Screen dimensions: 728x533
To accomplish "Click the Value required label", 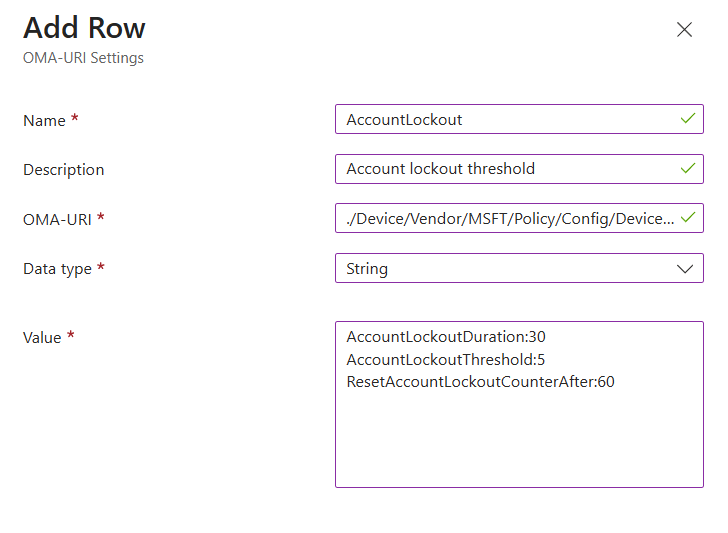I will 43,338.
